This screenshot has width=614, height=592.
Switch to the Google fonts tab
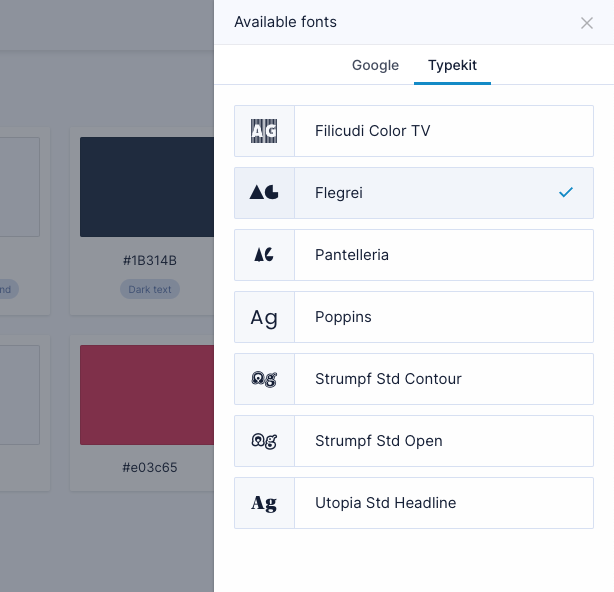(375, 65)
